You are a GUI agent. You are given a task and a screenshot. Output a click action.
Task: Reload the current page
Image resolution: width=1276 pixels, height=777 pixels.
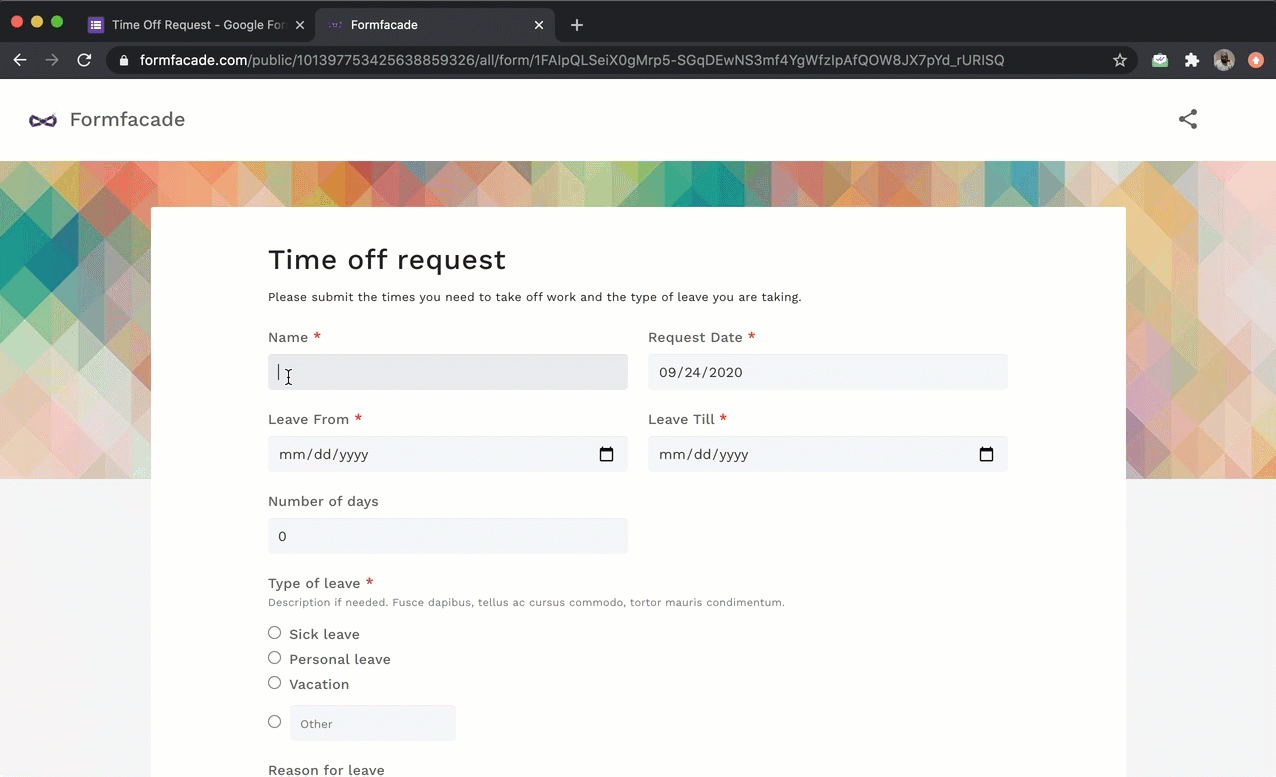click(84, 60)
